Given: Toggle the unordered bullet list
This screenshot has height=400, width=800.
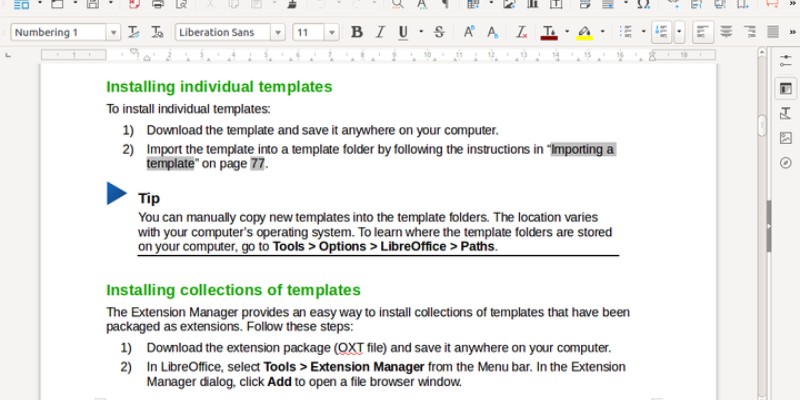Looking at the screenshot, I should tap(626, 32).
